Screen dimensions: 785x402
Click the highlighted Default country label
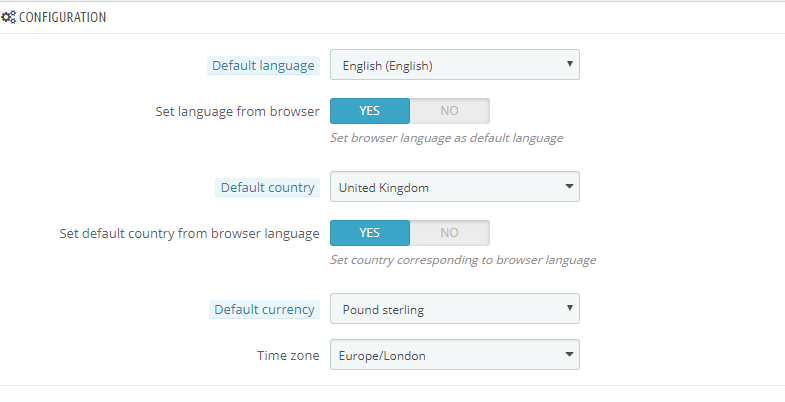[267, 187]
